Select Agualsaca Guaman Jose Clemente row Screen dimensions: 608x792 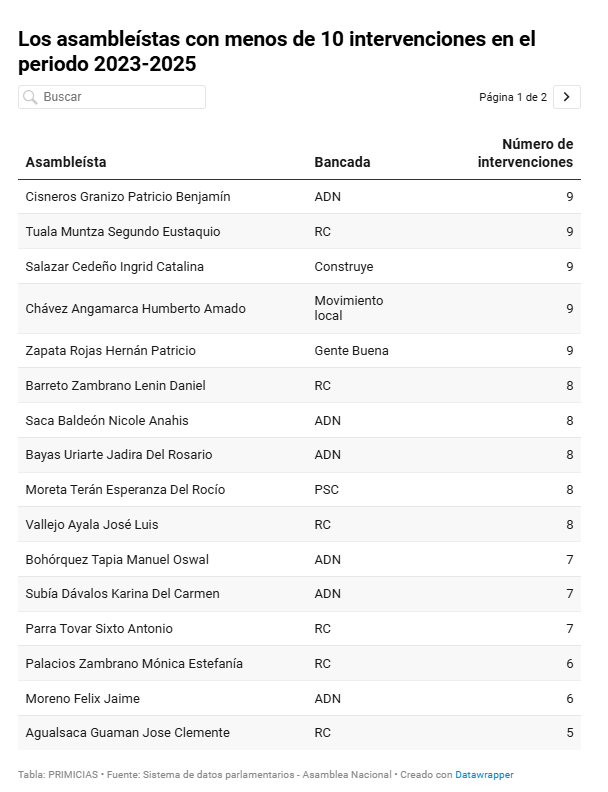pyautogui.click(x=299, y=732)
